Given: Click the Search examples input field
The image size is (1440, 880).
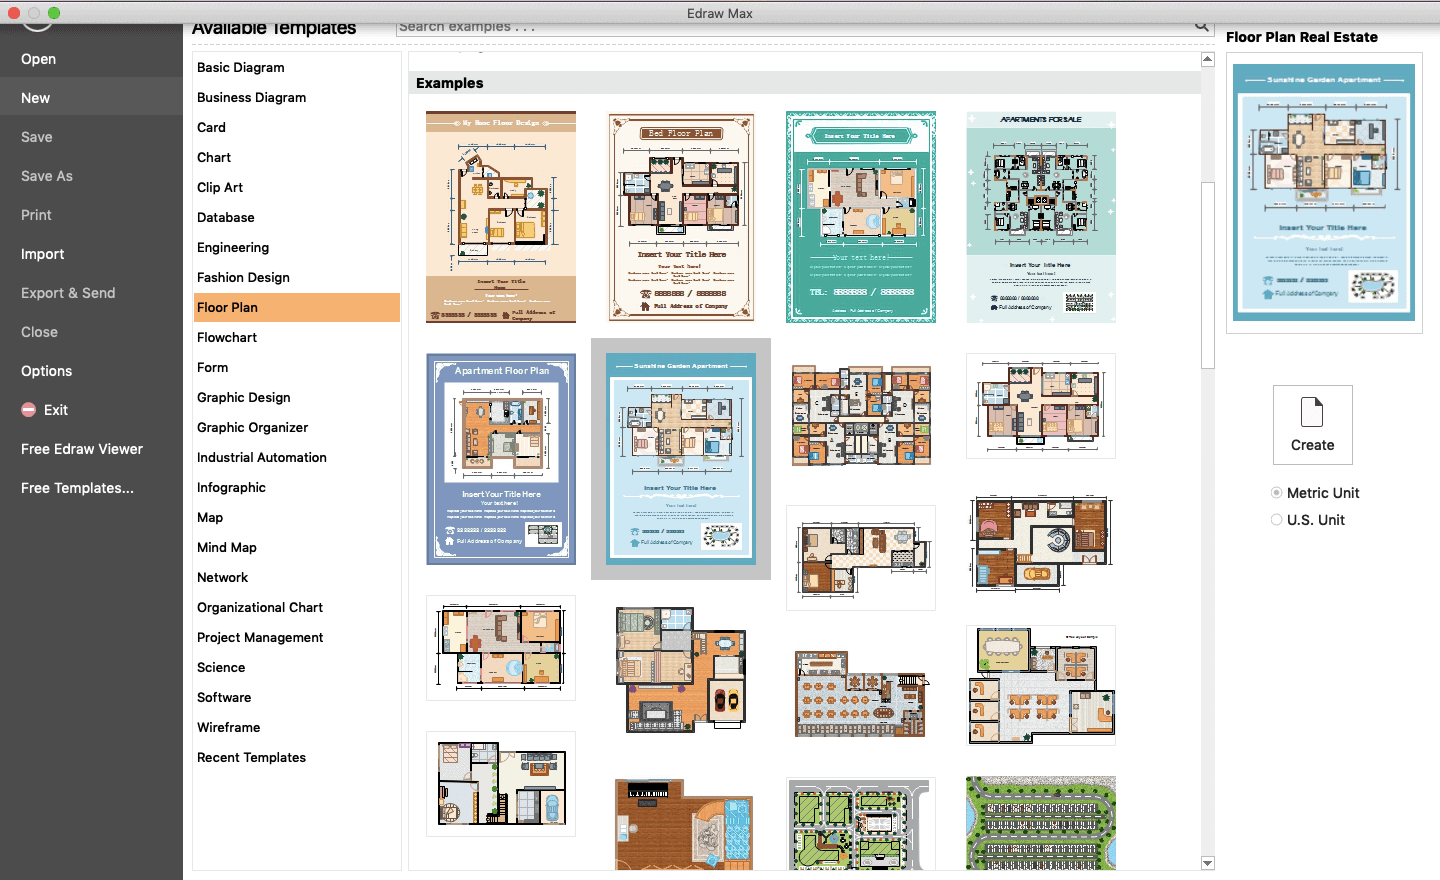Looking at the screenshot, I should coord(790,27).
